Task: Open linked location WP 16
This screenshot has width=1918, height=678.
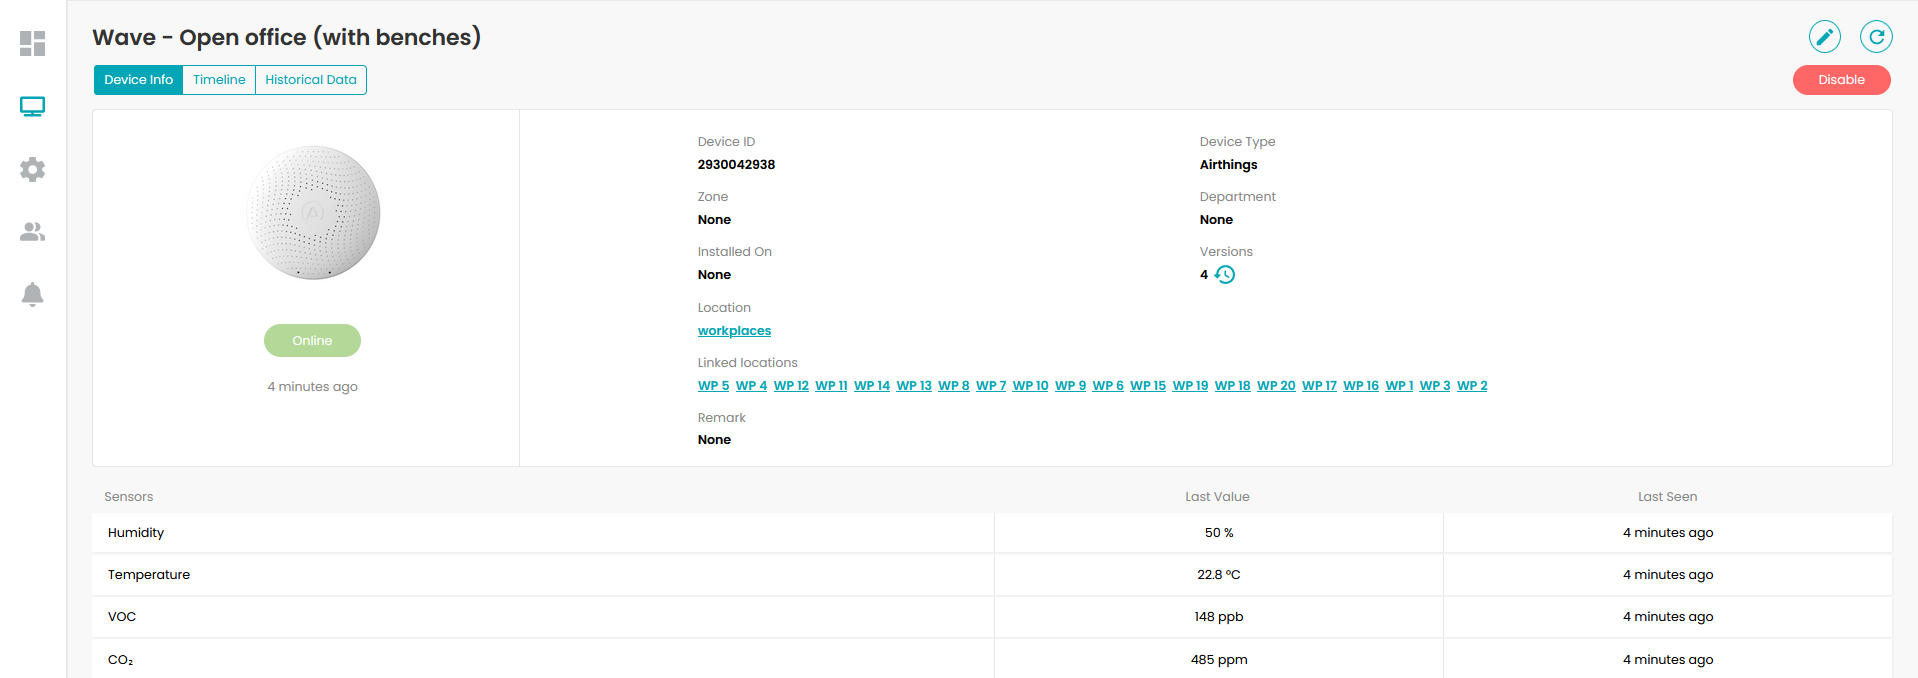Action: (1360, 386)
